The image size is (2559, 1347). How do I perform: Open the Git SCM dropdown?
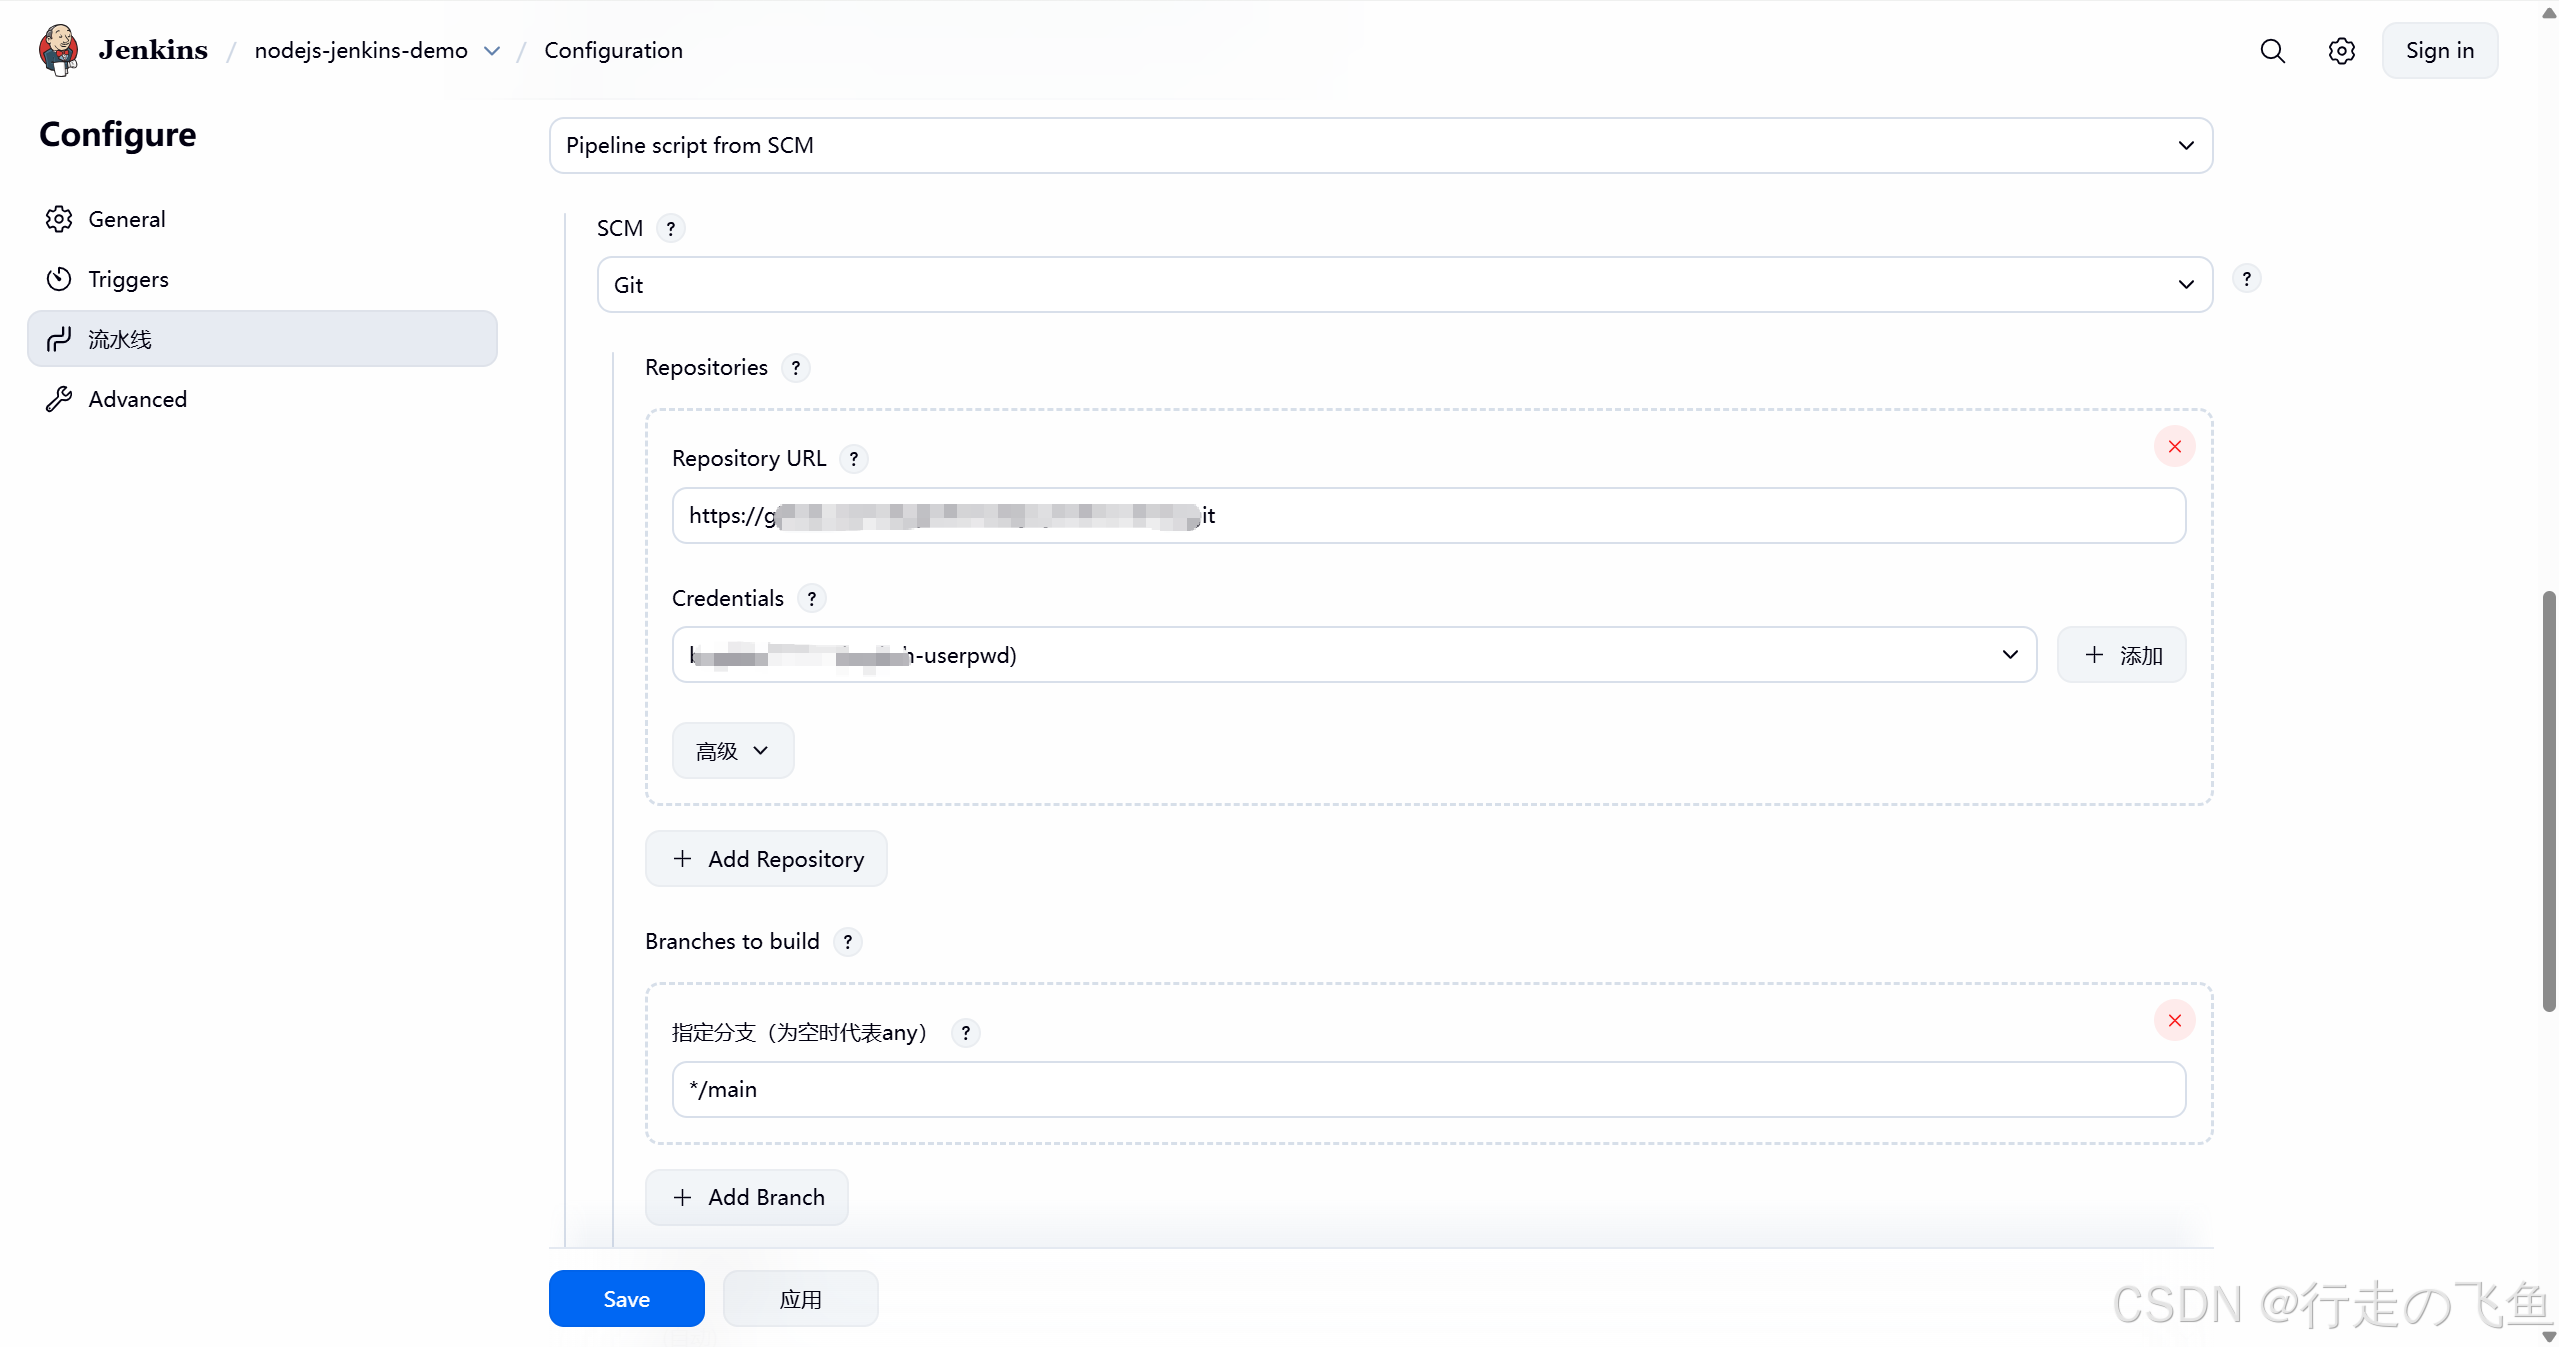pos(1404,285)
